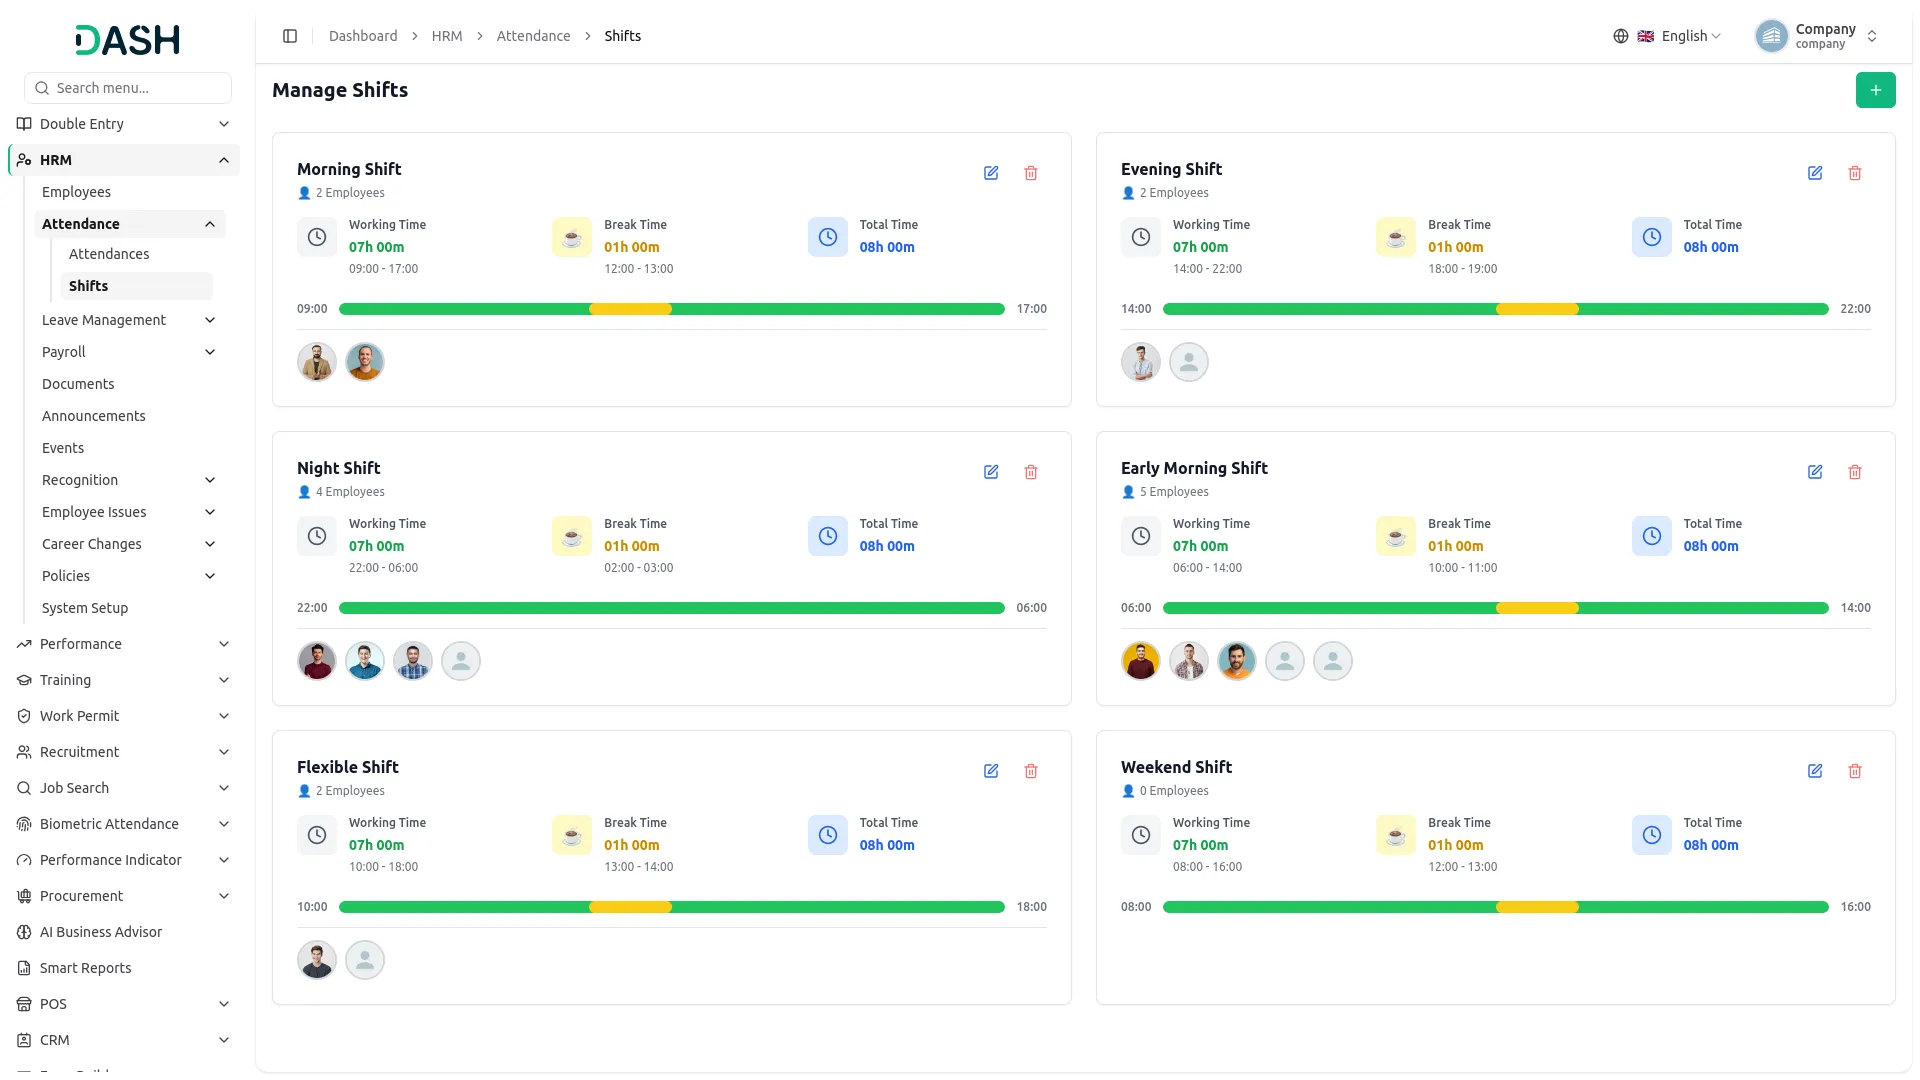
Task: Expand the Leave Management submenu
Action: coord(128,320)
